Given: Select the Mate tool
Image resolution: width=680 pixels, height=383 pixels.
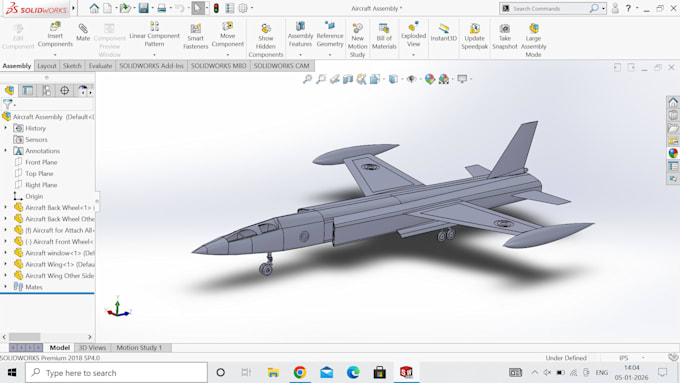Looking at the screenshot, I should tap(83, 33).
